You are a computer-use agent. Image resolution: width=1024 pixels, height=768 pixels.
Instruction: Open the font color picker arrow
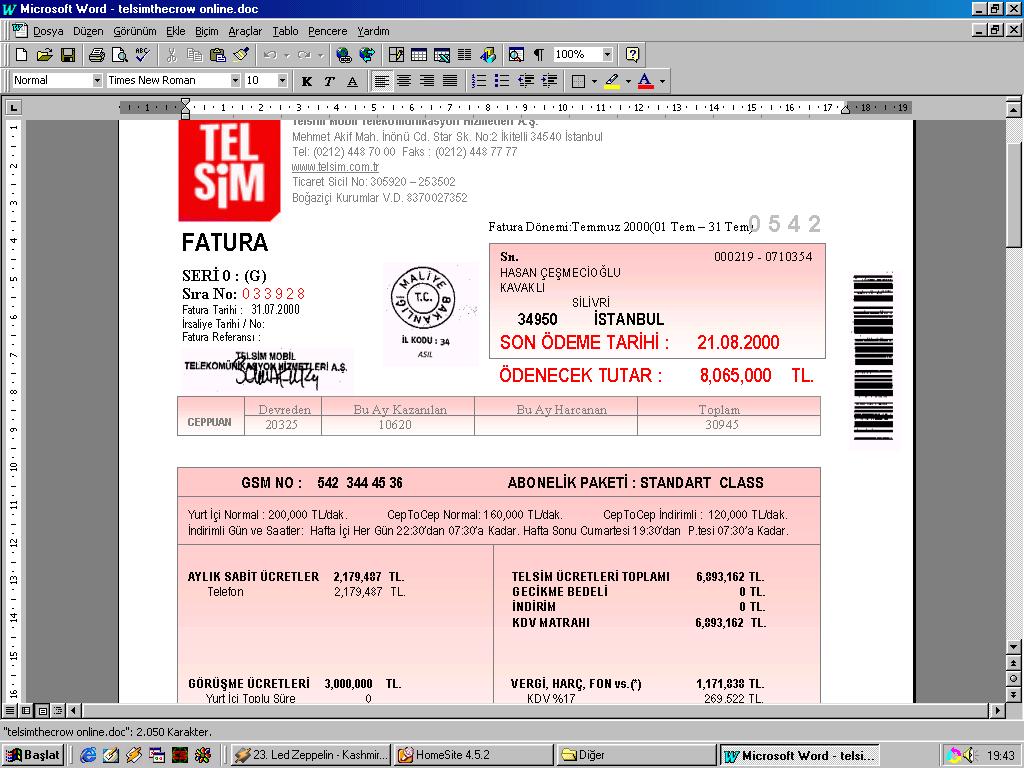661,81
